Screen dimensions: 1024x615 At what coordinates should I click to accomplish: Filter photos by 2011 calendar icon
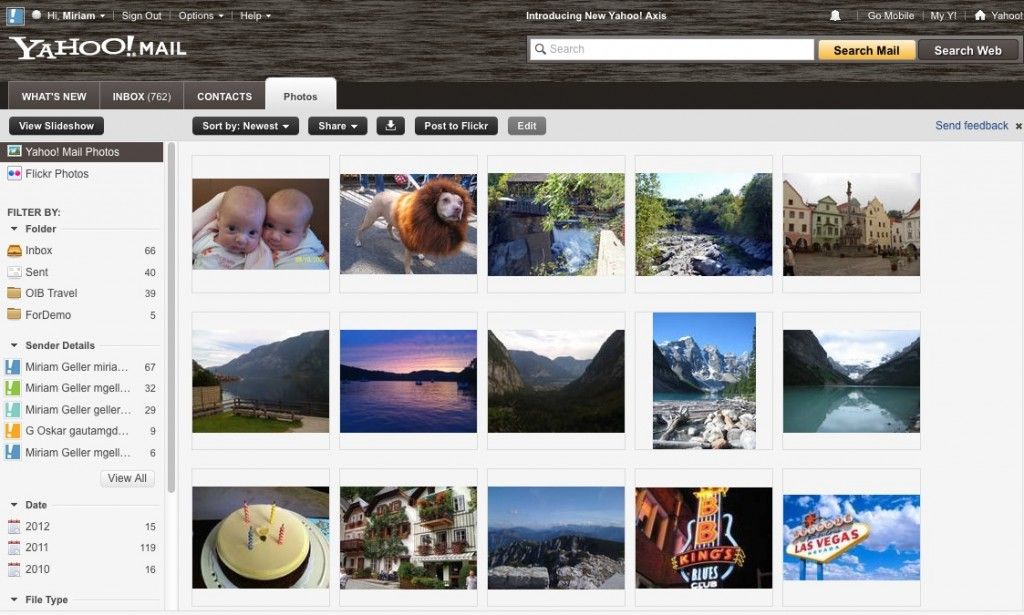click(x=14, y=548)
